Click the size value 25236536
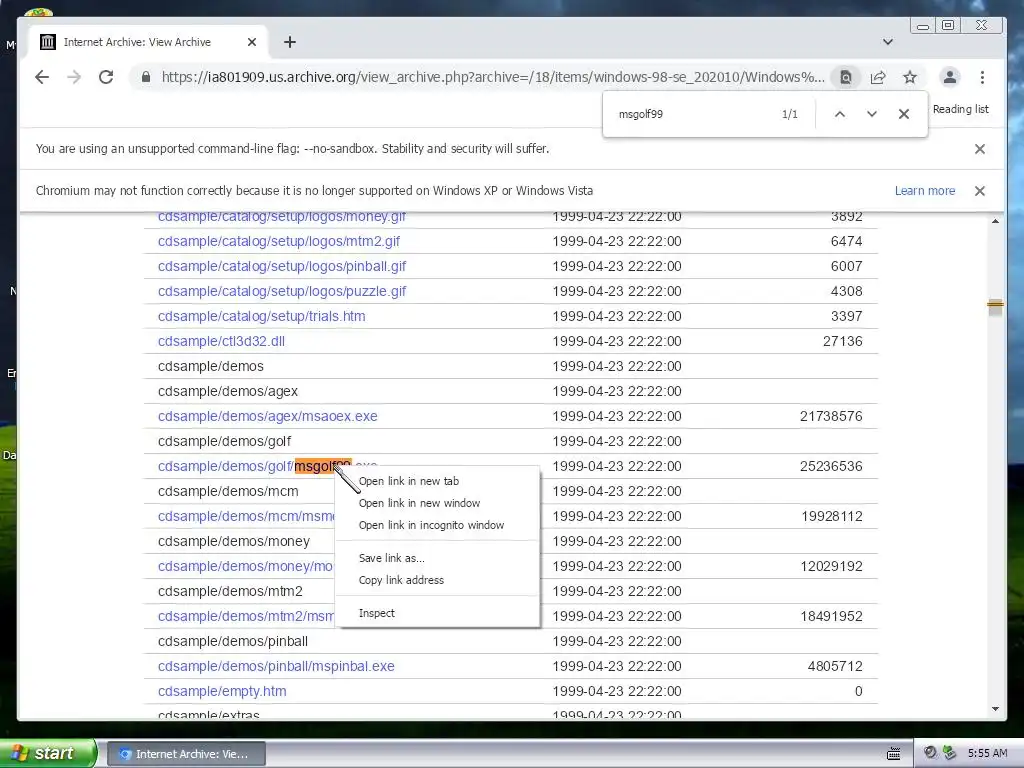The image size is (1024, 768). tap(831, 466)
